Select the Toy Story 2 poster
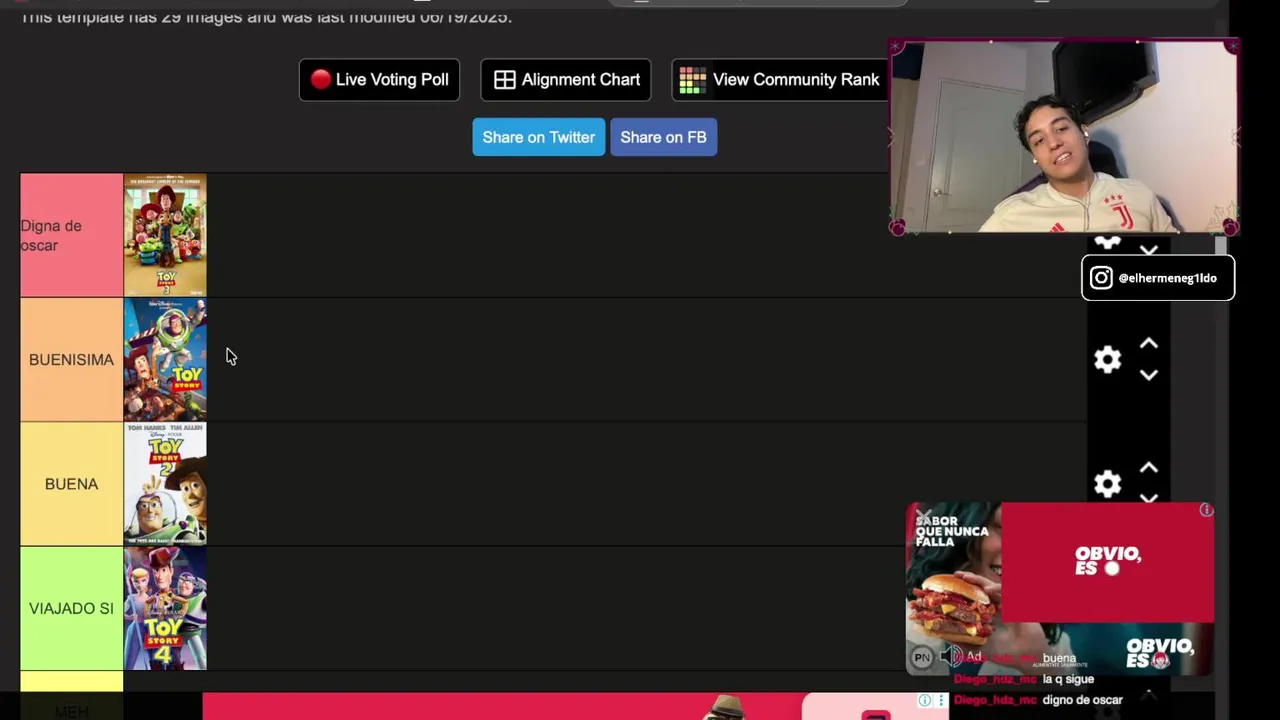The image size is (1280, 720). 165,484
